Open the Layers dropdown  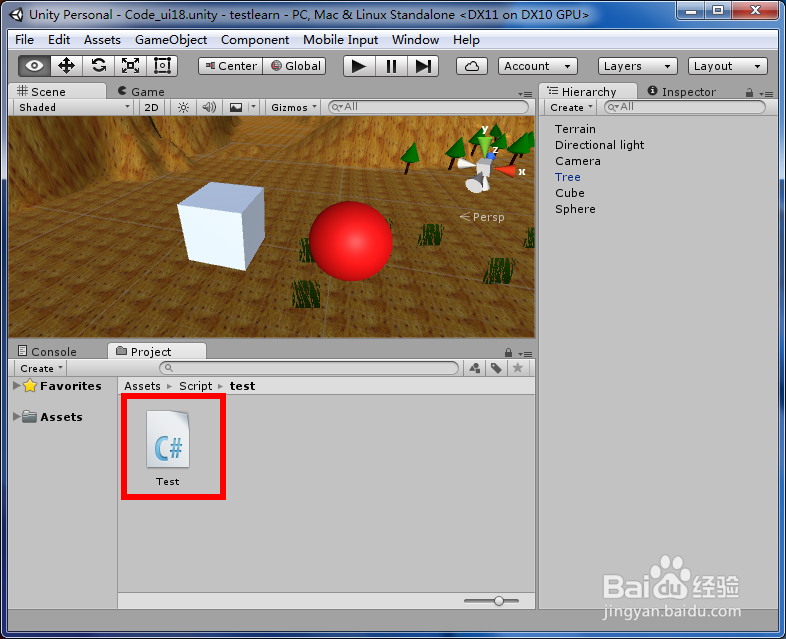638,66
